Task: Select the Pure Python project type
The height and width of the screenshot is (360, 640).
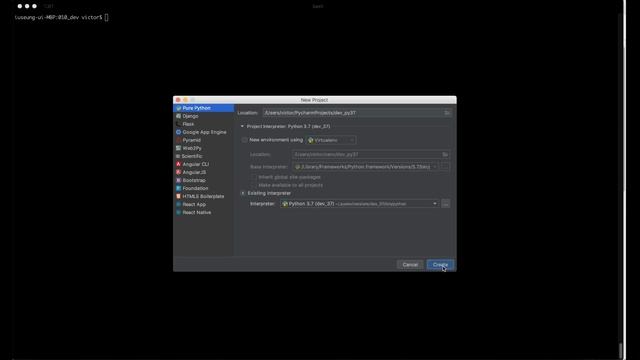Action: 203,108
